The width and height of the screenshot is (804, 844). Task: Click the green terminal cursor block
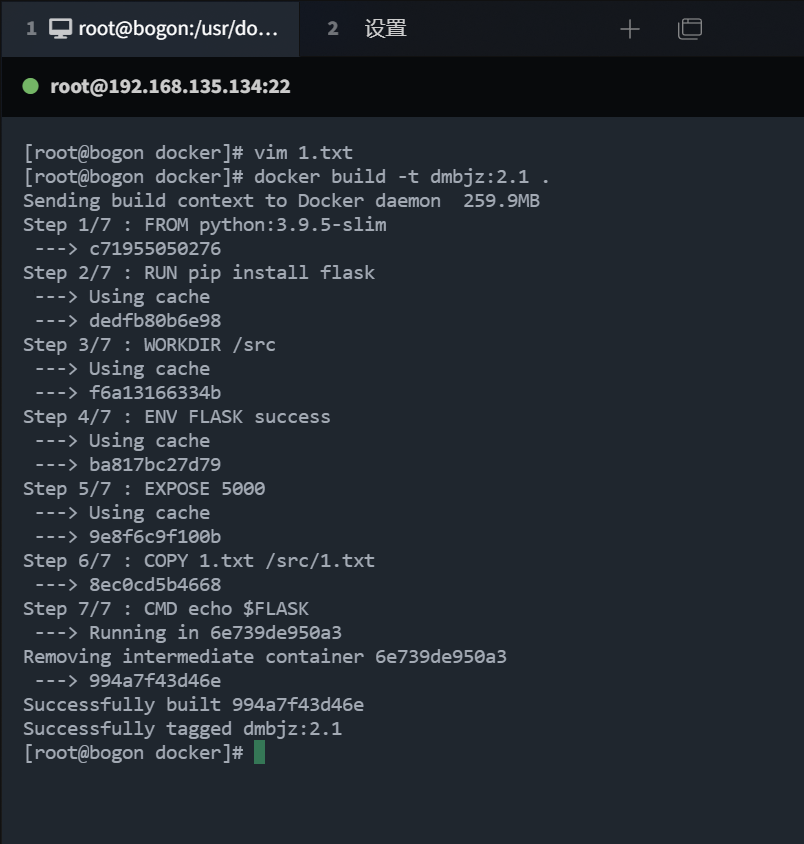259,752
